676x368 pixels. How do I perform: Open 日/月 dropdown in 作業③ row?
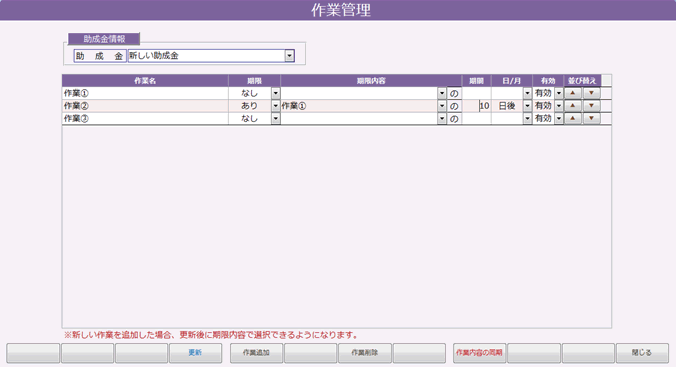527,118
